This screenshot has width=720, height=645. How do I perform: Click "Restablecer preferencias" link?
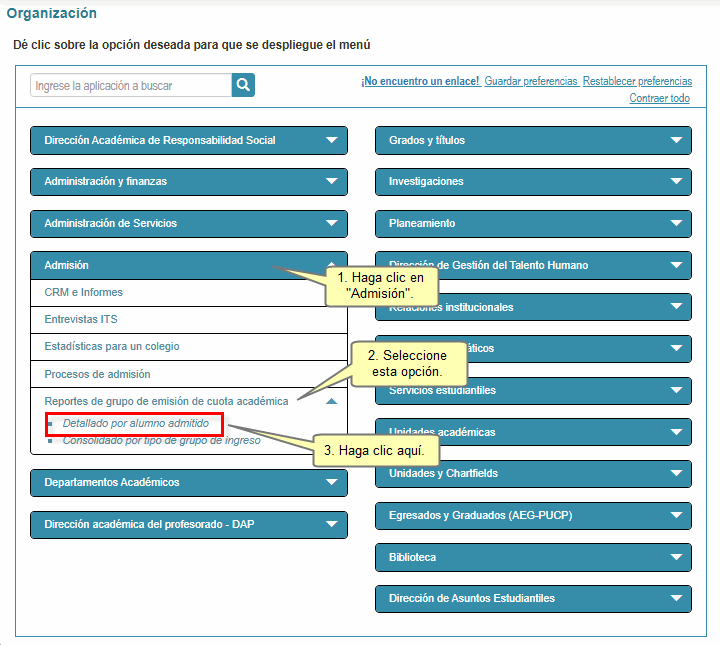637,81
